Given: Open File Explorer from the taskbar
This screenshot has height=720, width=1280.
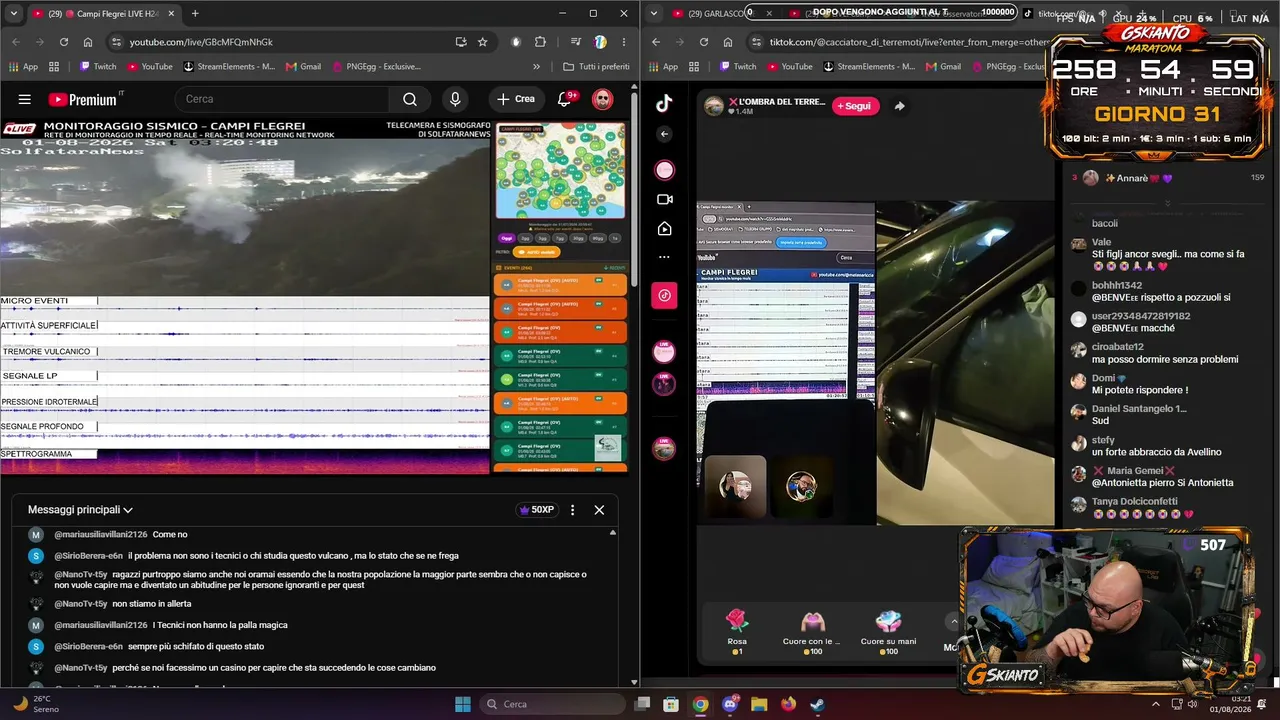Looking at the screenshot, I should pos(759,704).
